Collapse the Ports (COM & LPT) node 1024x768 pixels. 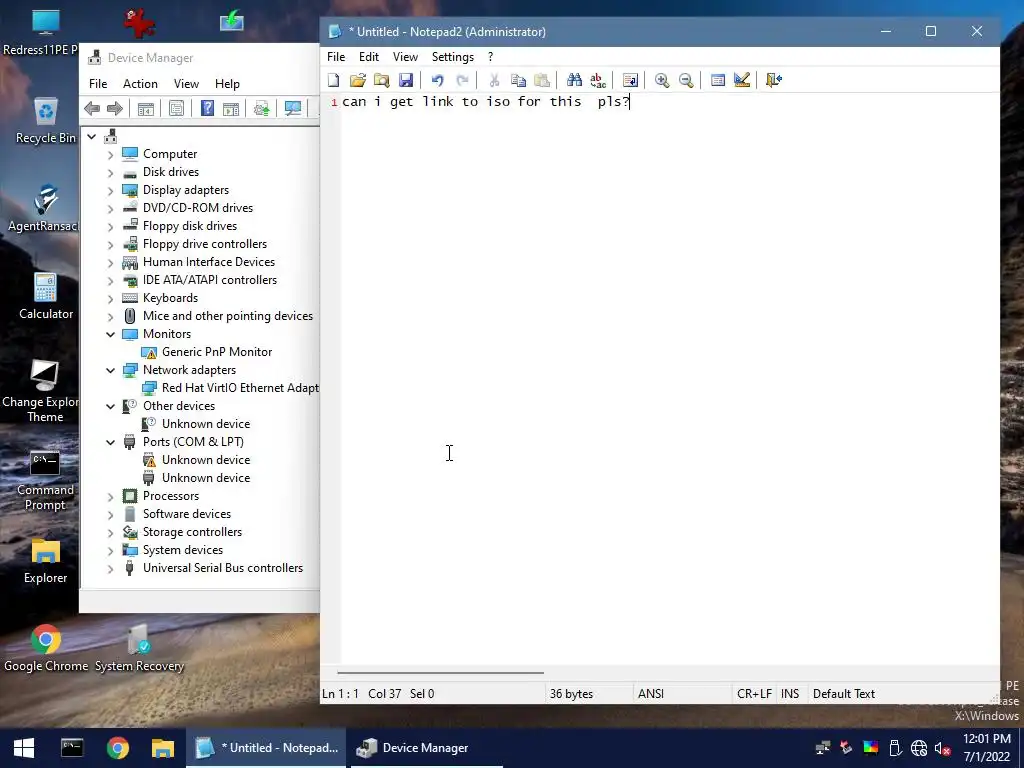pyautogui.click(x=110, y=442)
